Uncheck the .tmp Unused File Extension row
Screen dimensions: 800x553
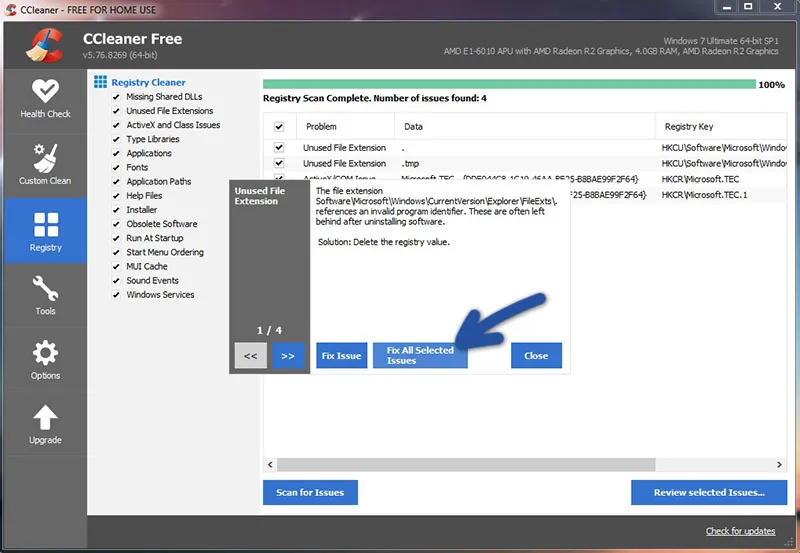pos(279,163)
